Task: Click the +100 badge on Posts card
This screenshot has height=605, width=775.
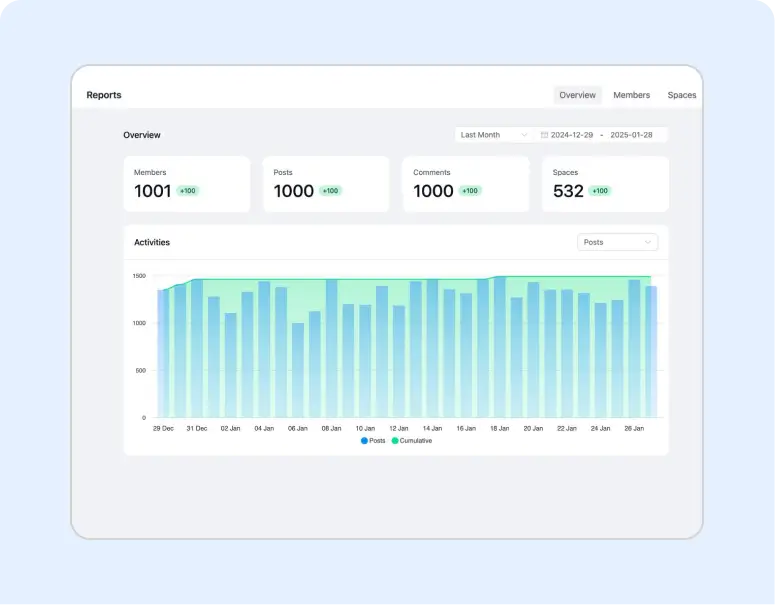Action: tap(330, 191)
